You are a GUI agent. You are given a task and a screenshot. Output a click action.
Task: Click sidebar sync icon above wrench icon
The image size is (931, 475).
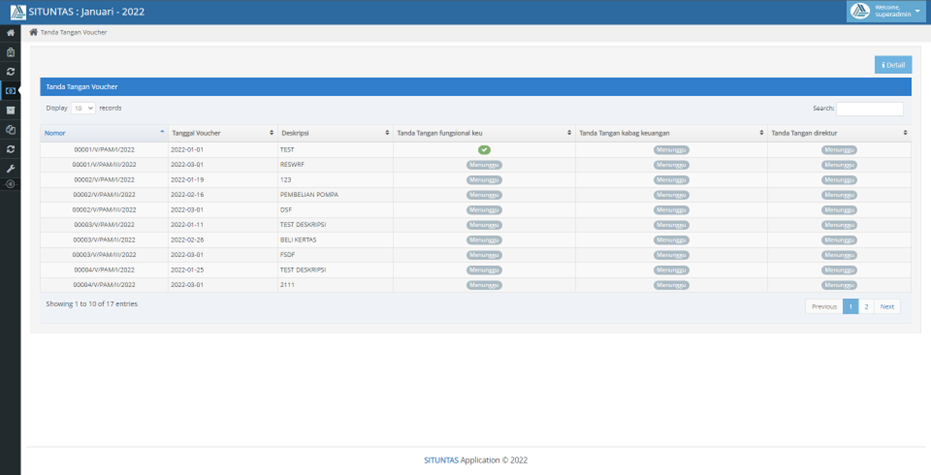coord(10,149)
